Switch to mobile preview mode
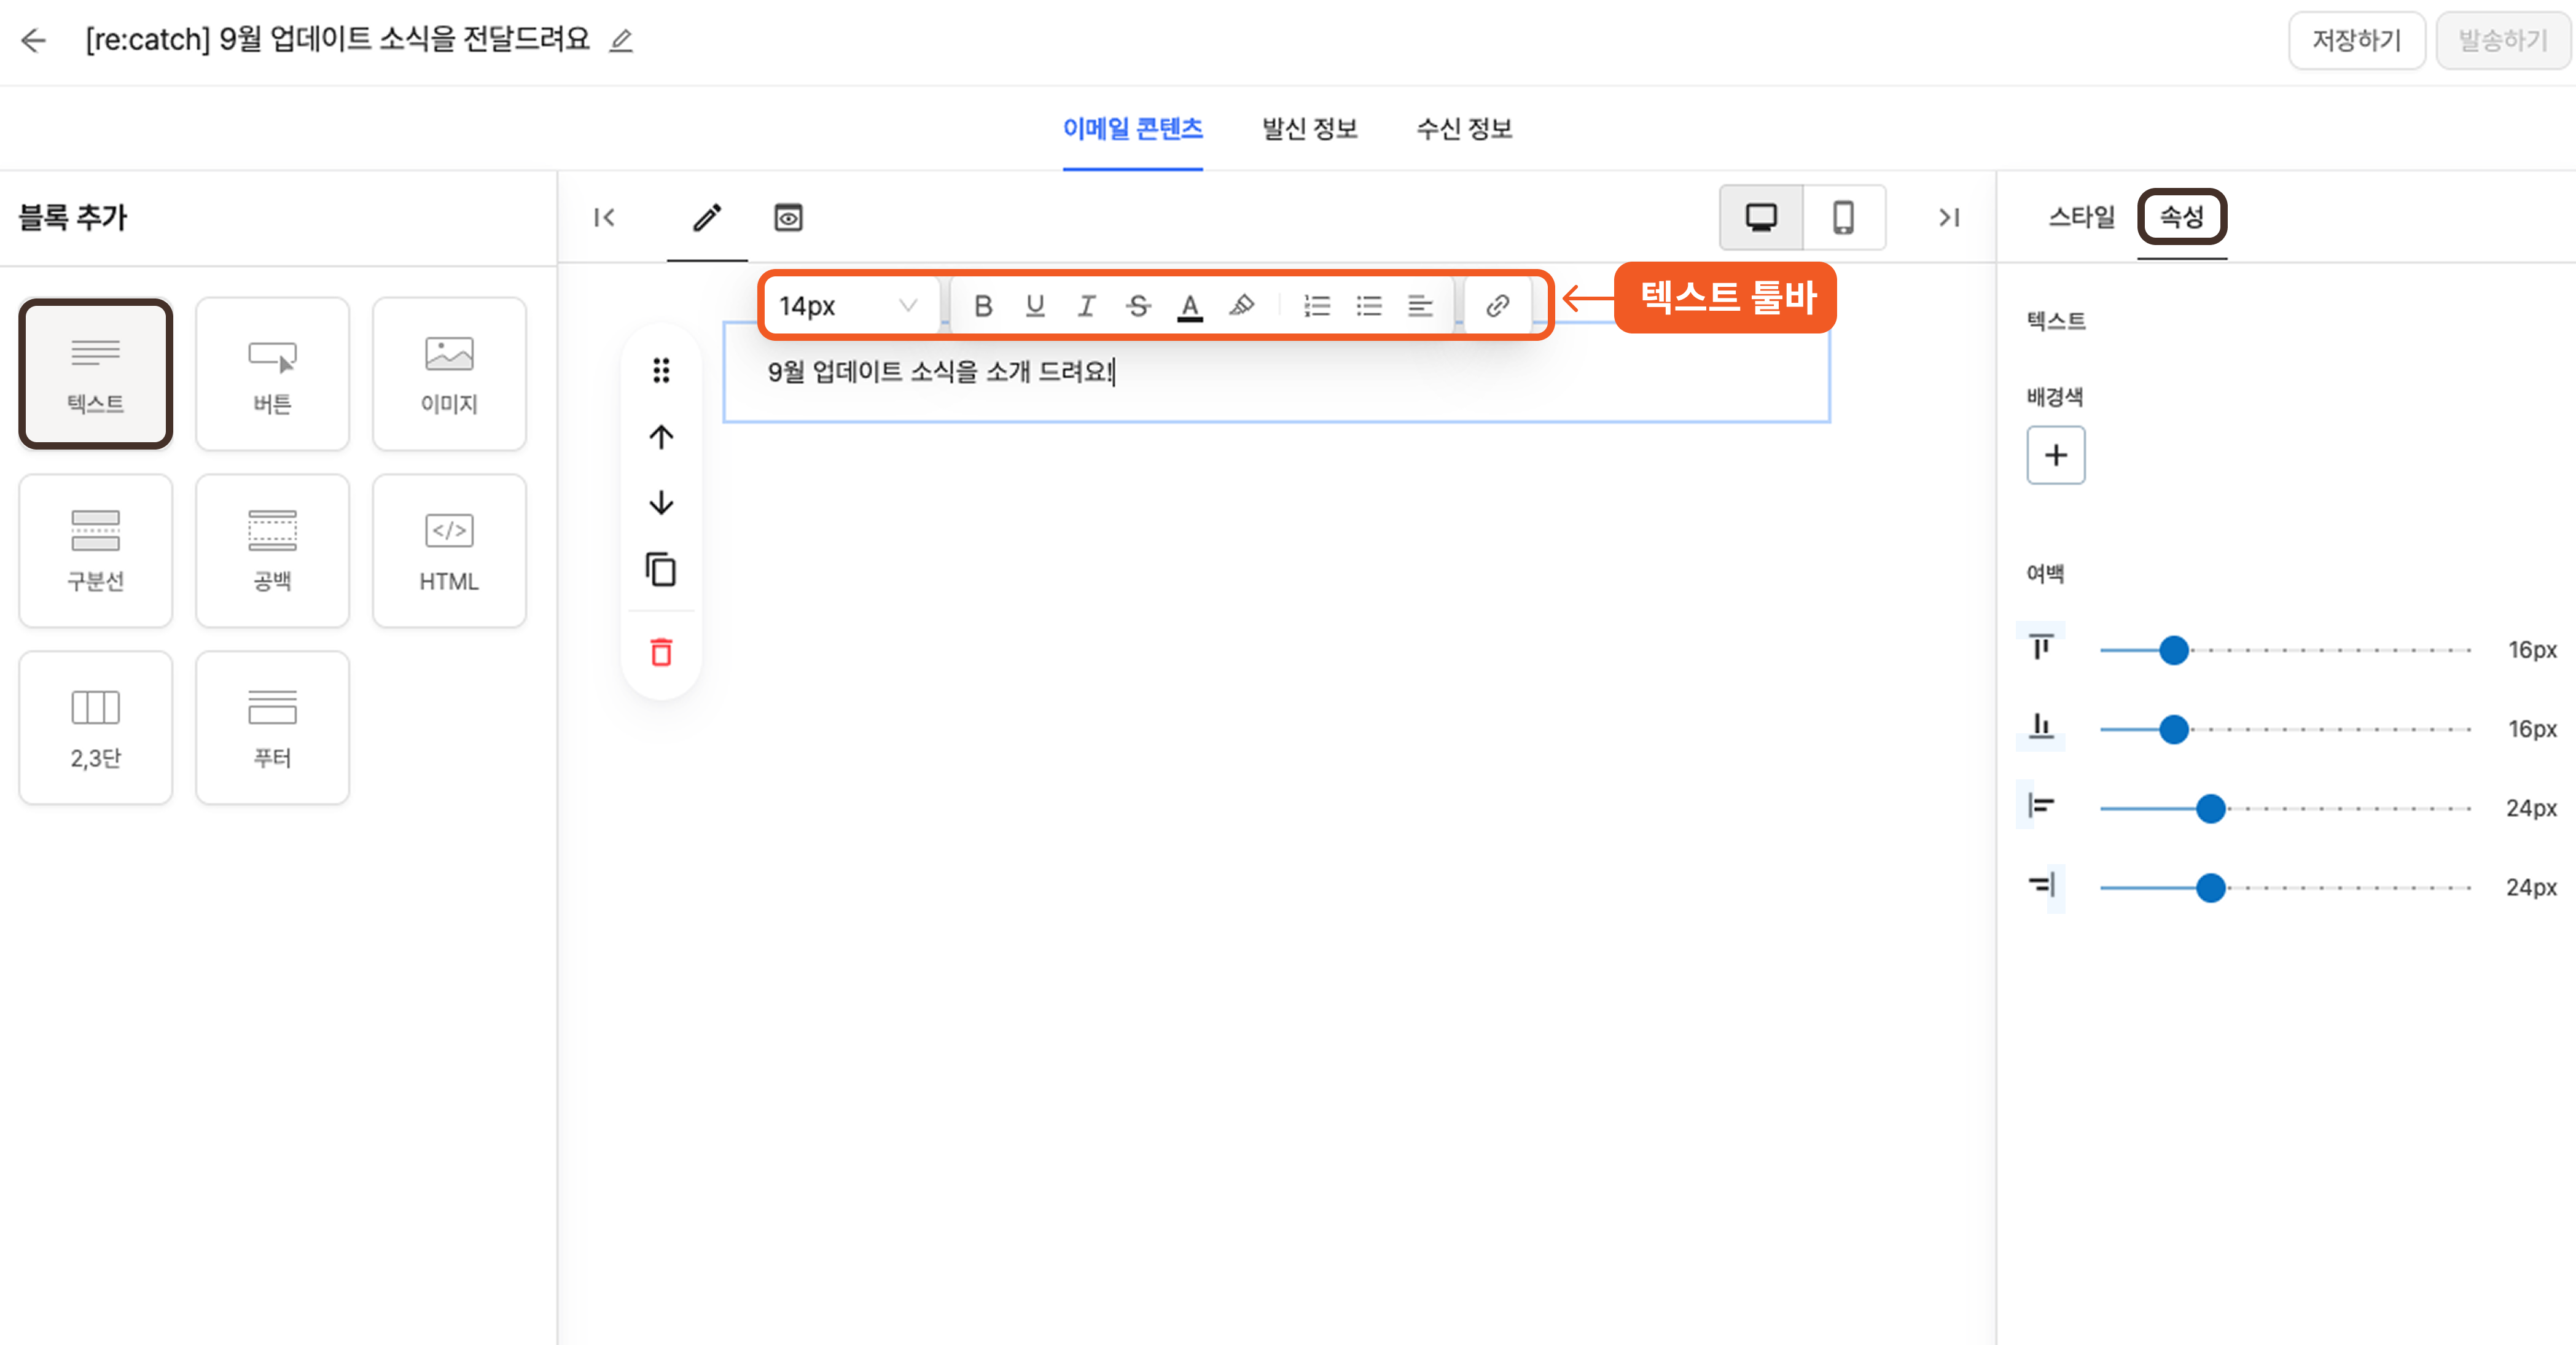 [1843, 217]
